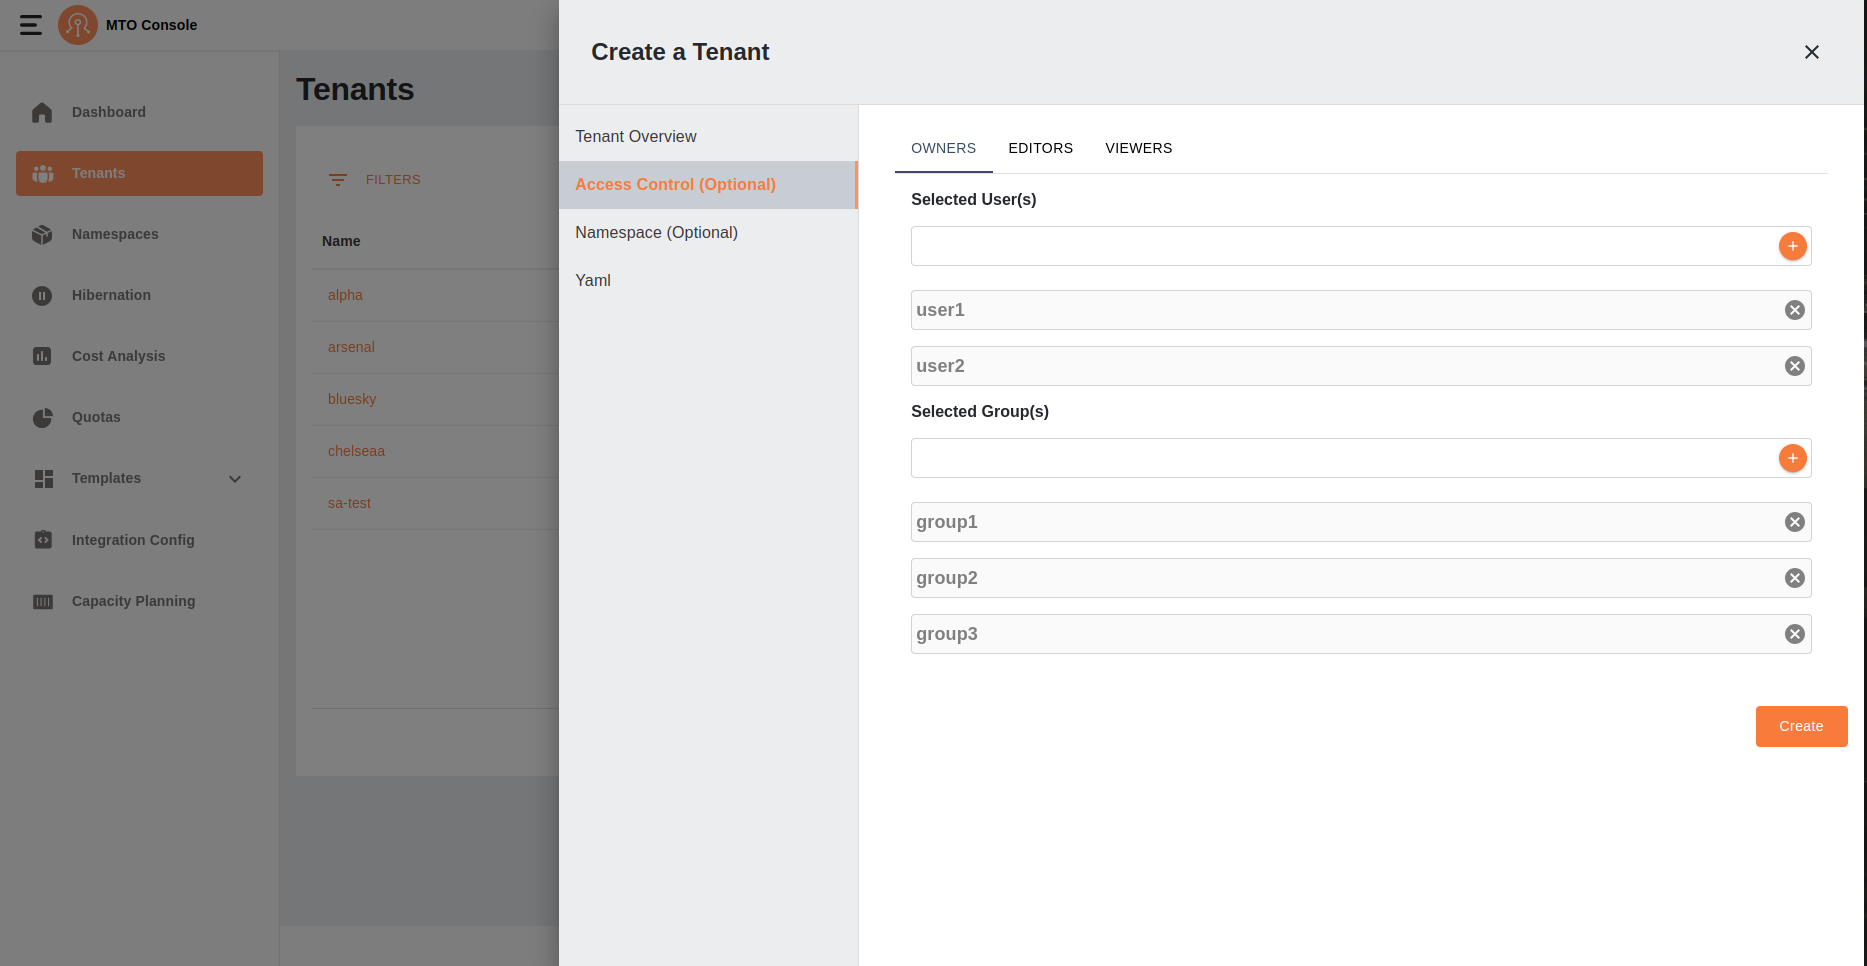The width and height of the screenshot is (1867, 966).
Task: Expand the Templates sidebar menu chevron
Action: [235, 479]
